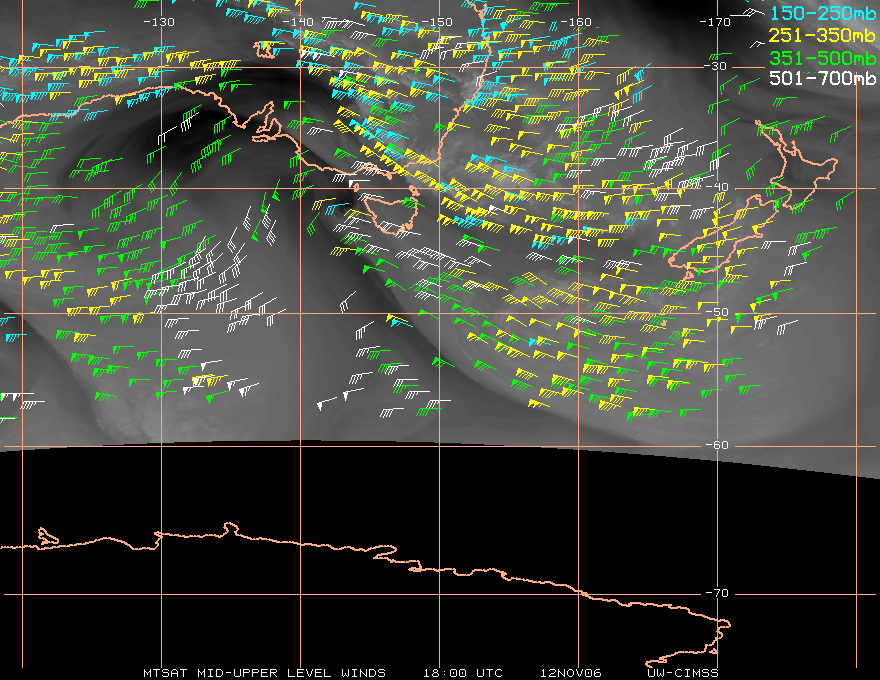
Task: Click the -30 latitude label
Action: 716,66
